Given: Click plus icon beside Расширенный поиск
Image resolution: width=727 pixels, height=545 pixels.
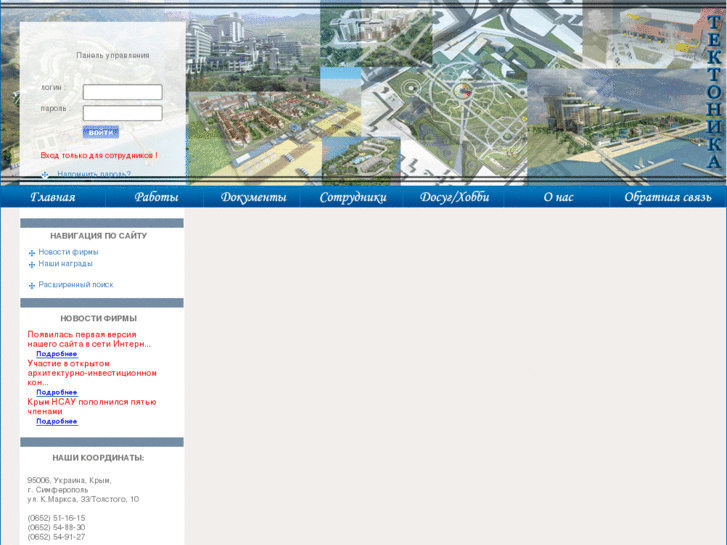Looking at the screenshot, I should point(32,285).
